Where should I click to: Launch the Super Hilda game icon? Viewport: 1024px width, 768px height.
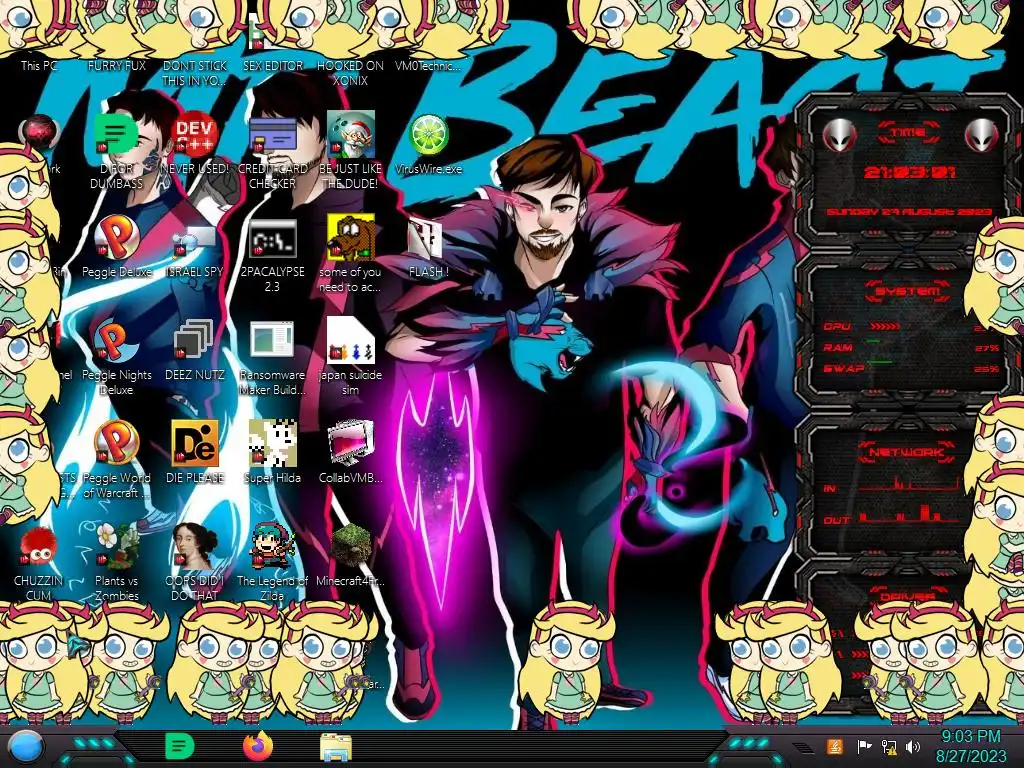272,444
